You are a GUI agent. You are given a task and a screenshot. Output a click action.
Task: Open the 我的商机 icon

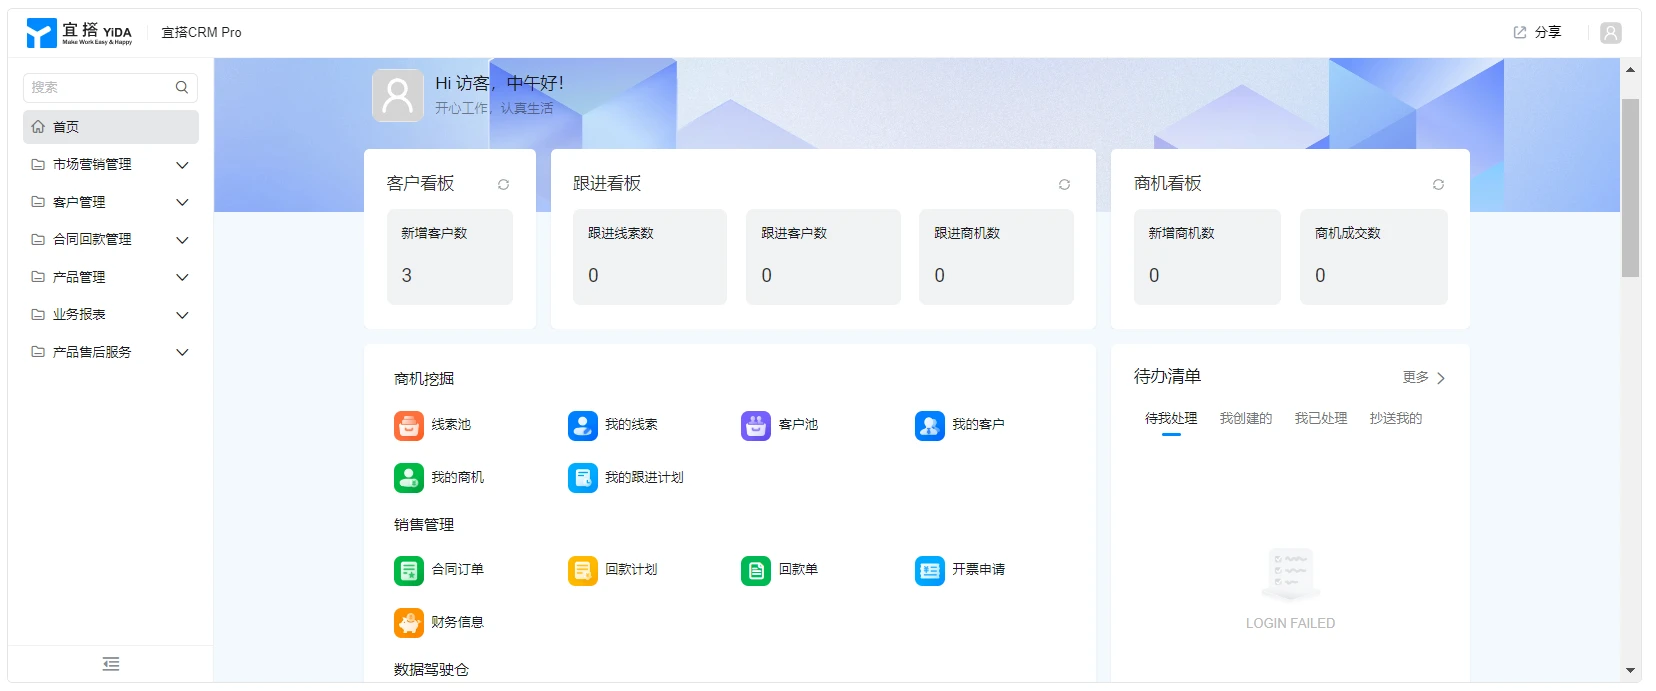[x=409, y=478]
